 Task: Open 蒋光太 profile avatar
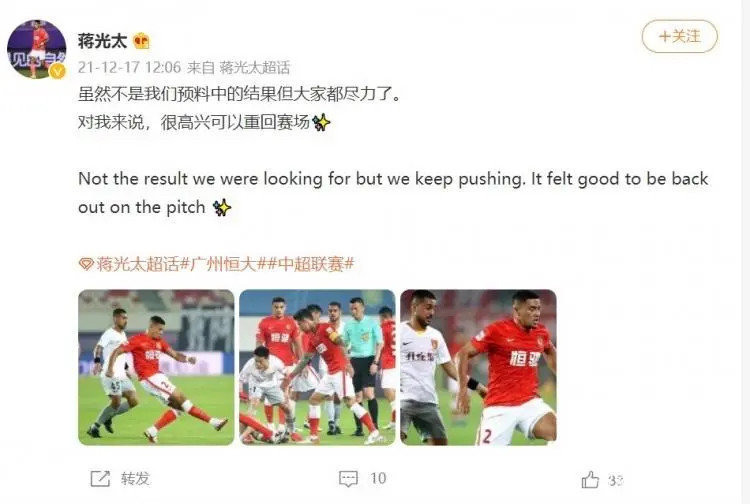[x=37, y=49]
